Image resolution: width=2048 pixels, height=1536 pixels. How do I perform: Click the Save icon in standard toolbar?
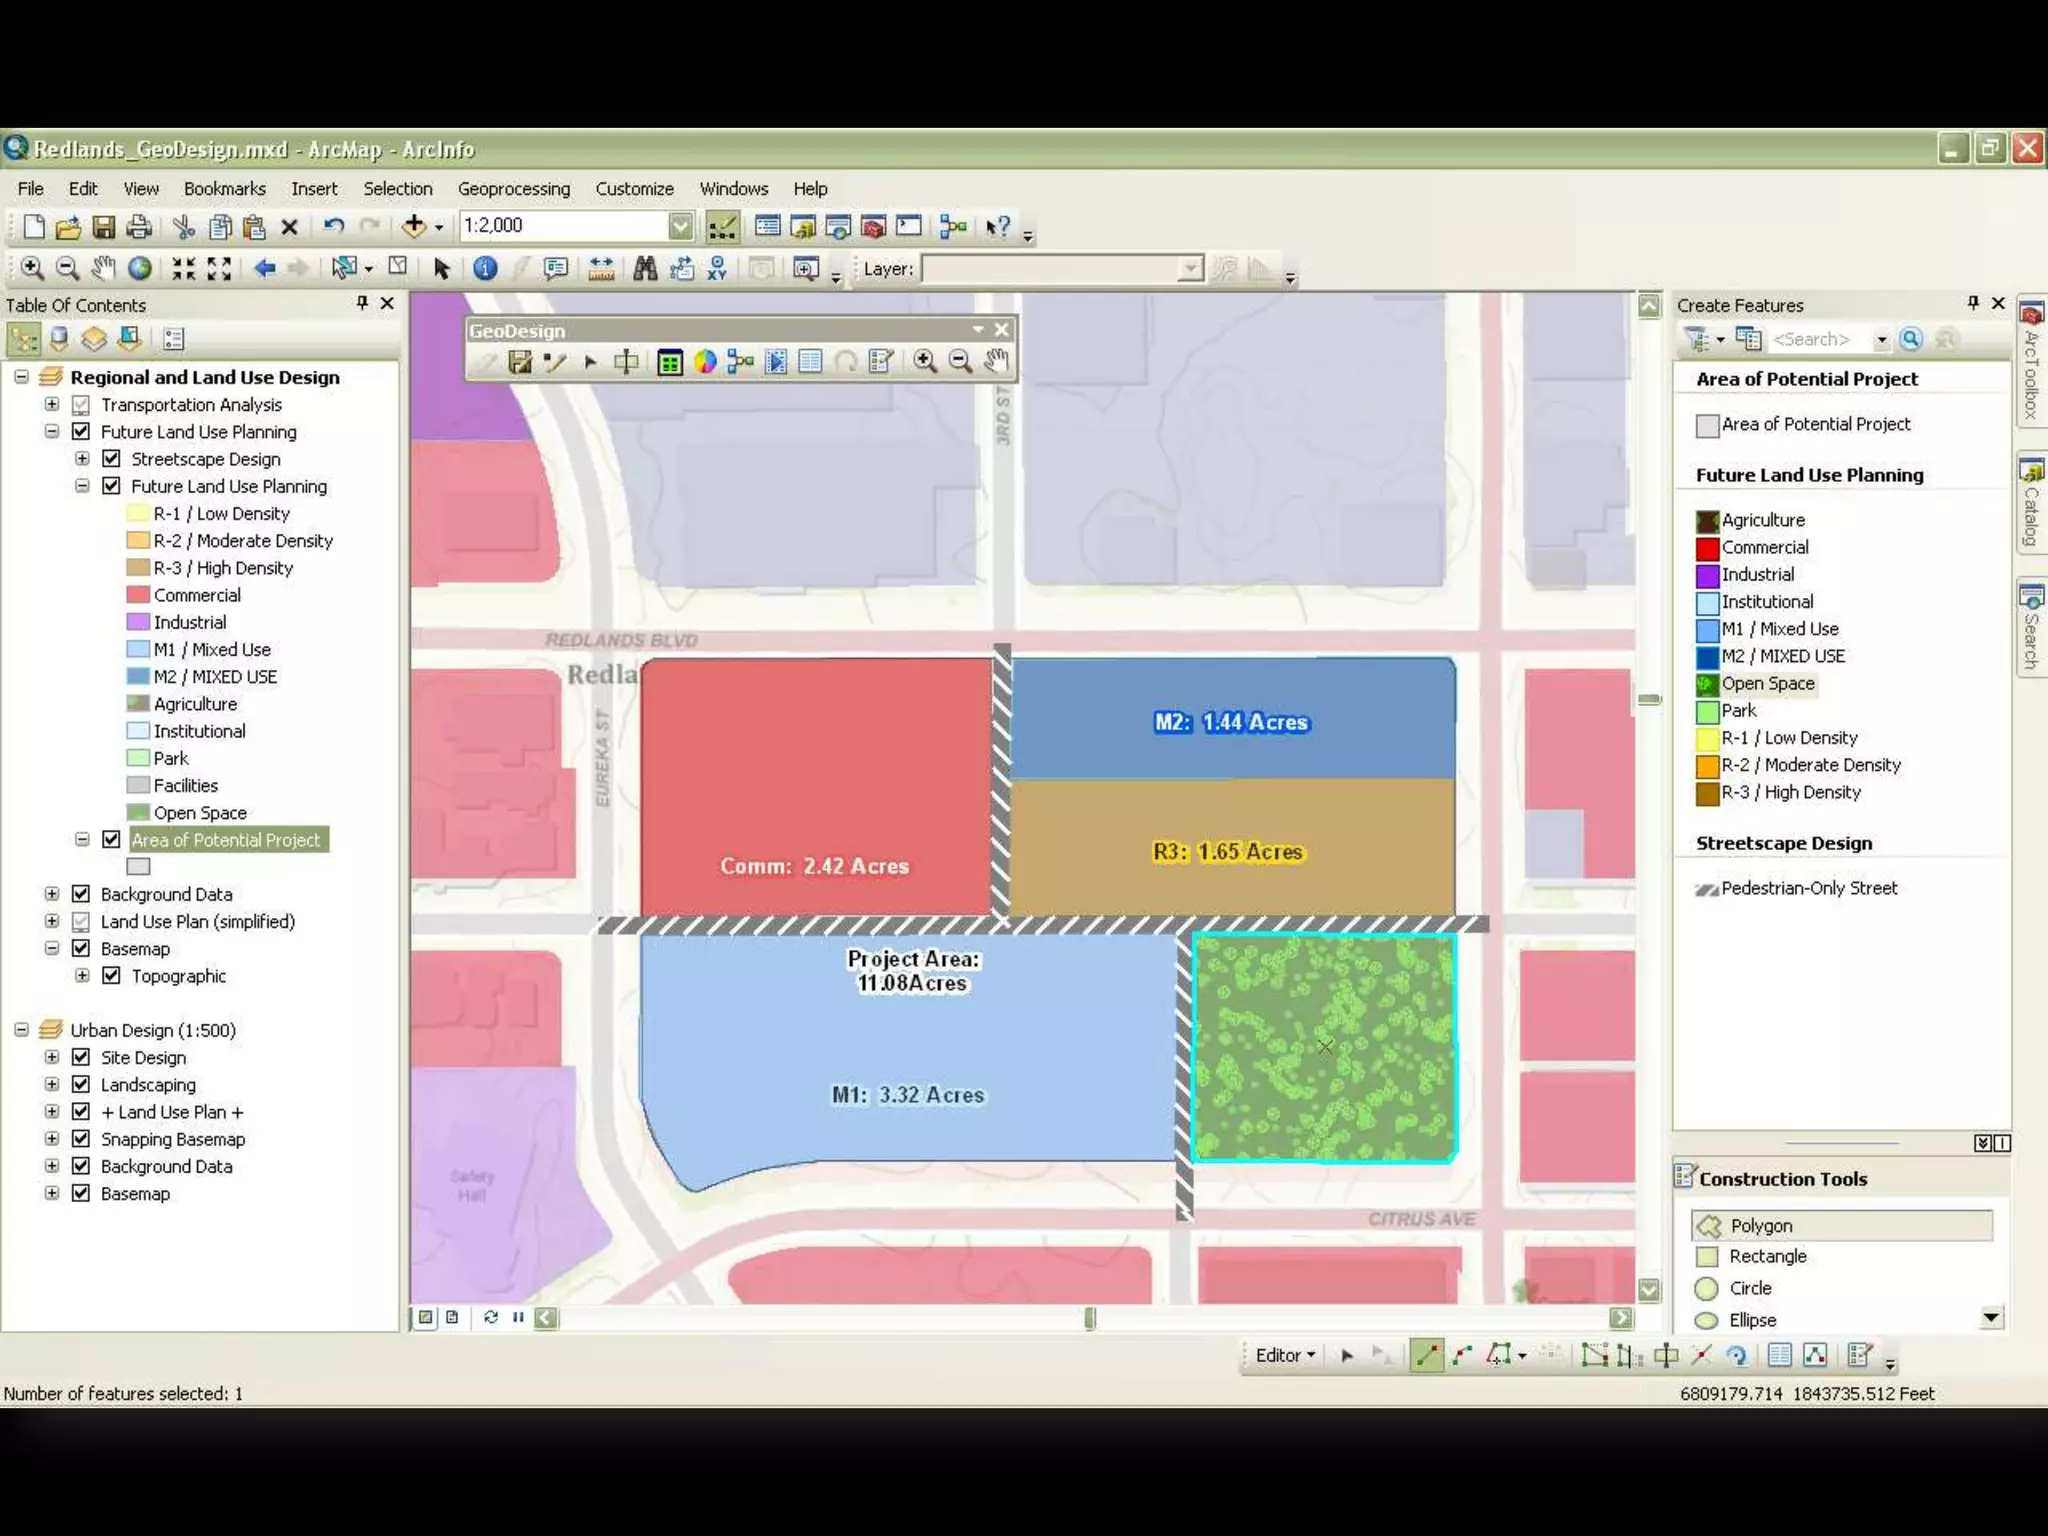(x=104, y=227)
